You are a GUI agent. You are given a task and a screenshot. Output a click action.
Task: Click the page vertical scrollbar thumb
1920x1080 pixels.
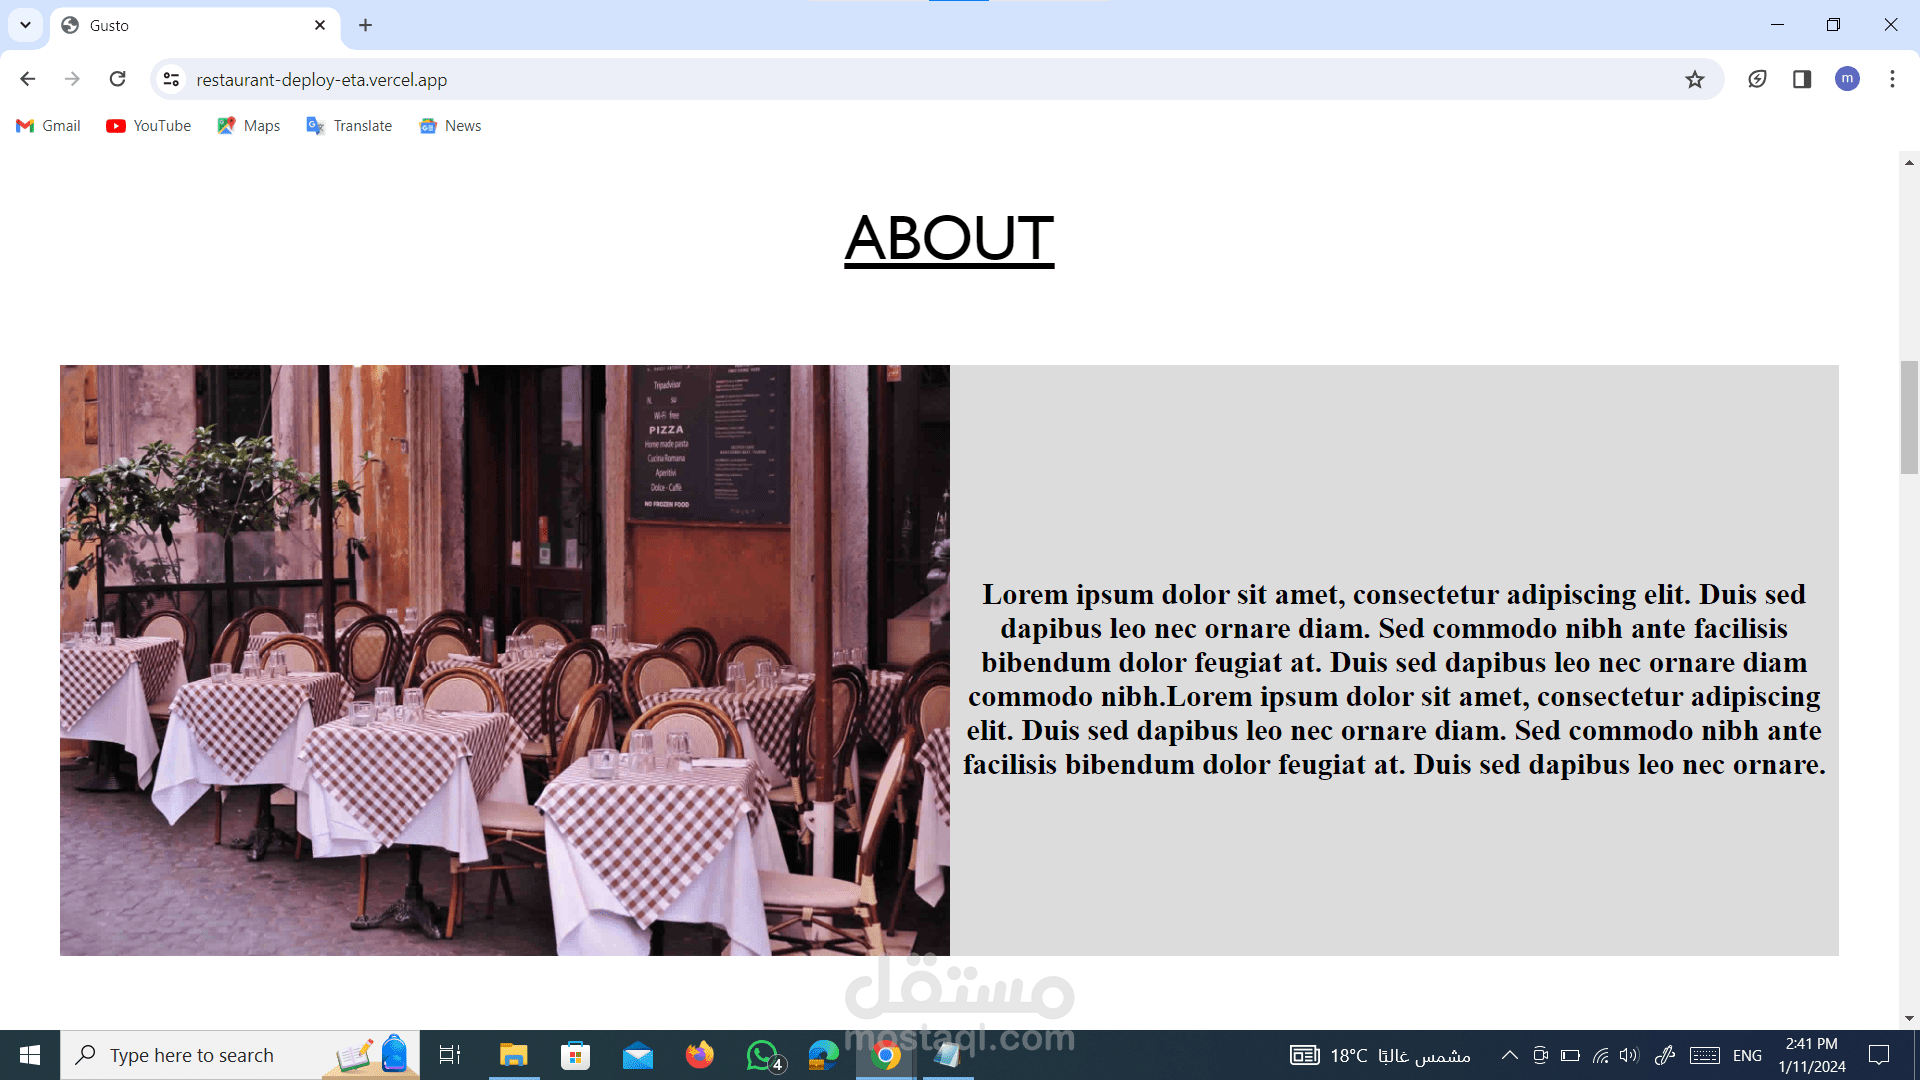tap(1909, 417)
